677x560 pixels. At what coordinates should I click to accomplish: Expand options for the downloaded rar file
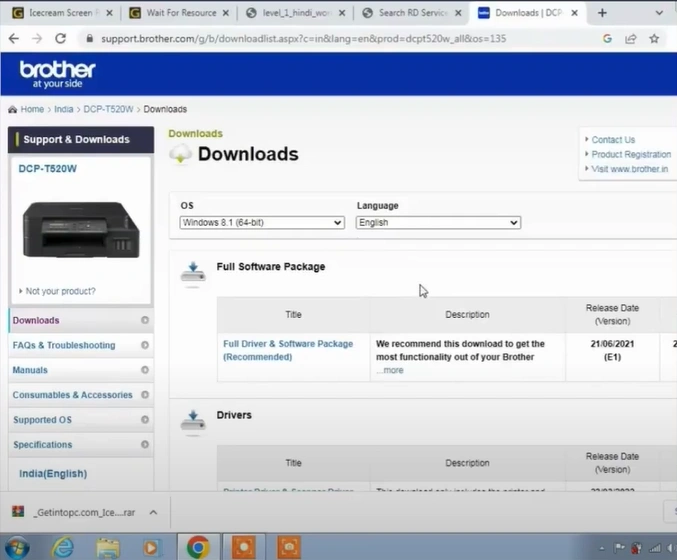click(x=153, y=512)
